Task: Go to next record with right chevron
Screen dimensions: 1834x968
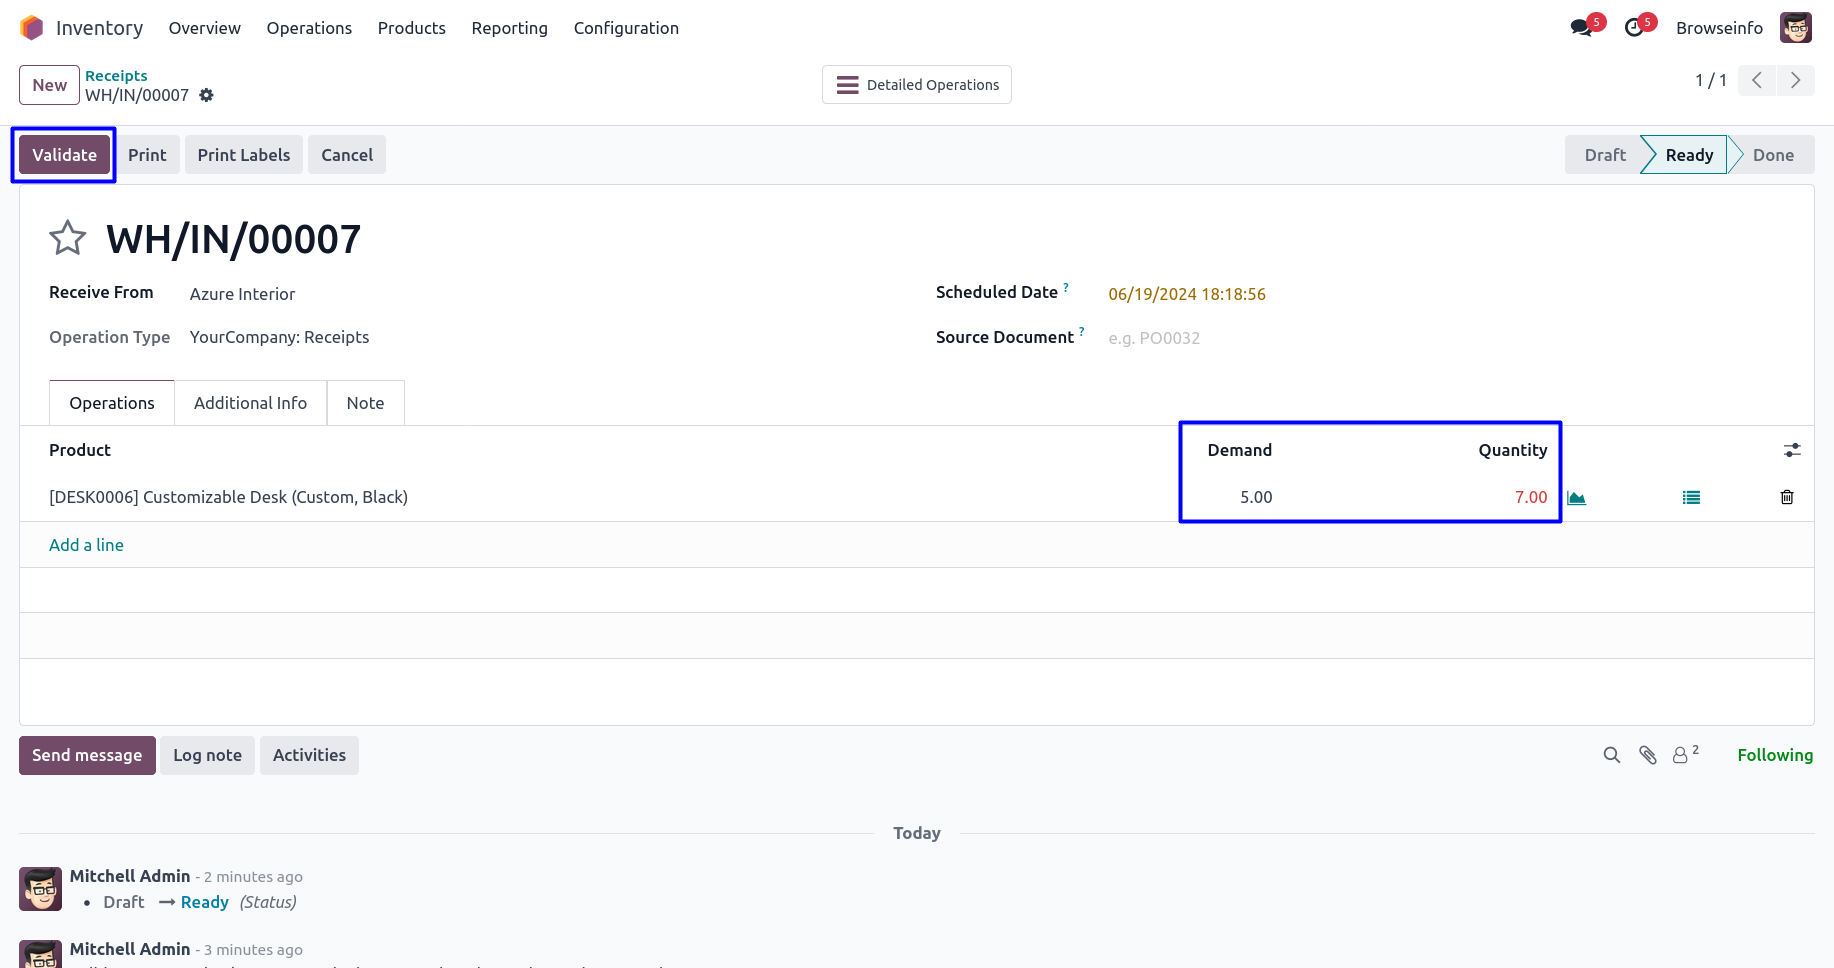Action: pyautogui.click(x=1796, y=81)
